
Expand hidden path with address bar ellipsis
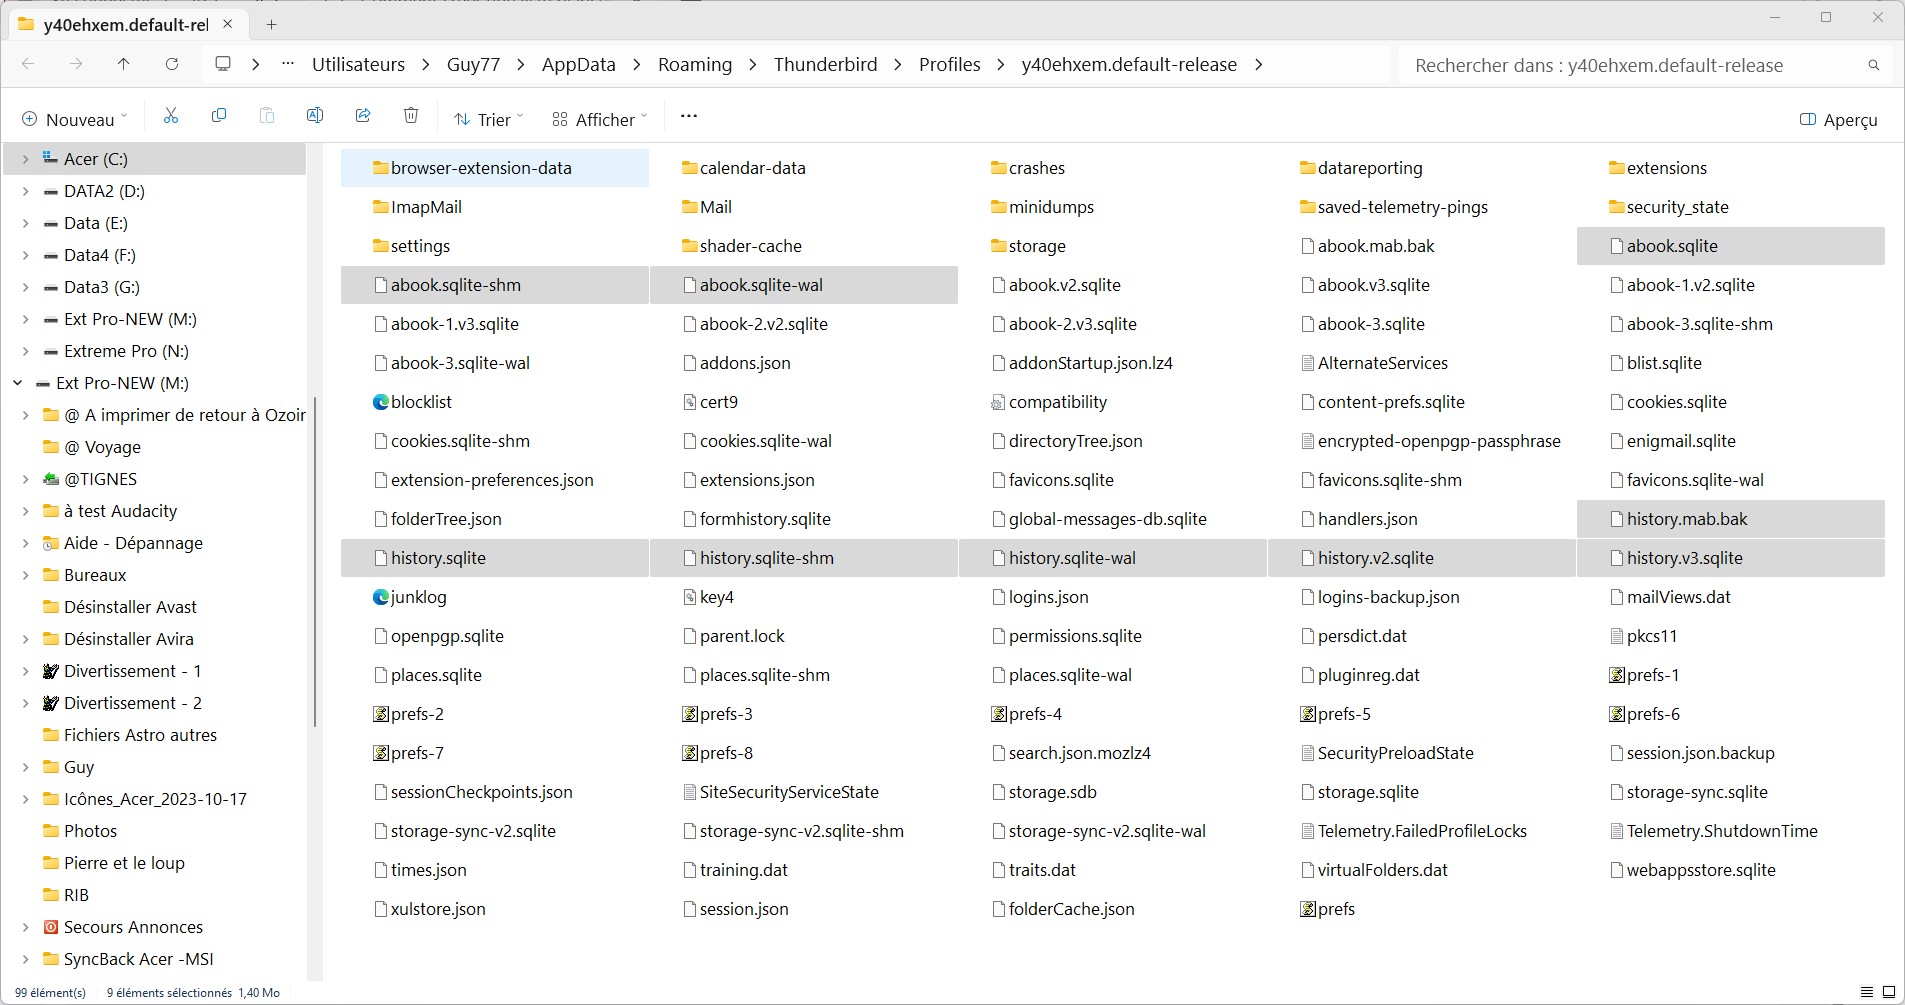(288, 64)
